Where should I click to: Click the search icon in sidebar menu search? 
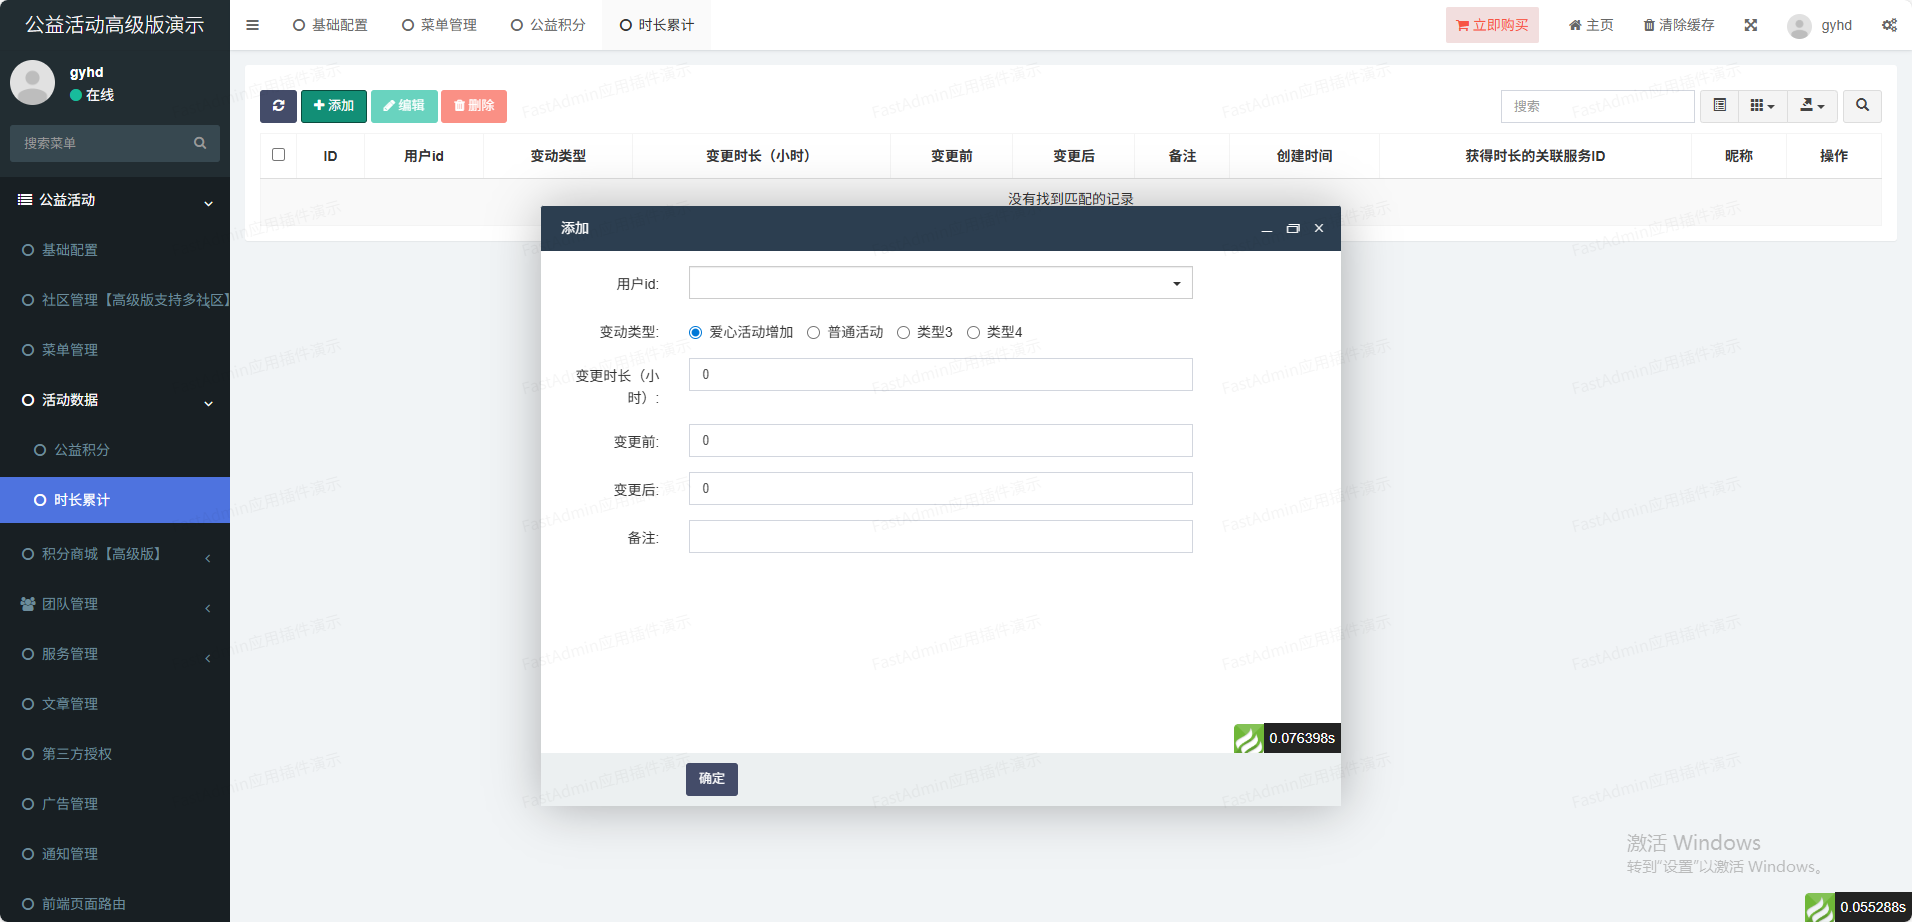pos(200,143)
